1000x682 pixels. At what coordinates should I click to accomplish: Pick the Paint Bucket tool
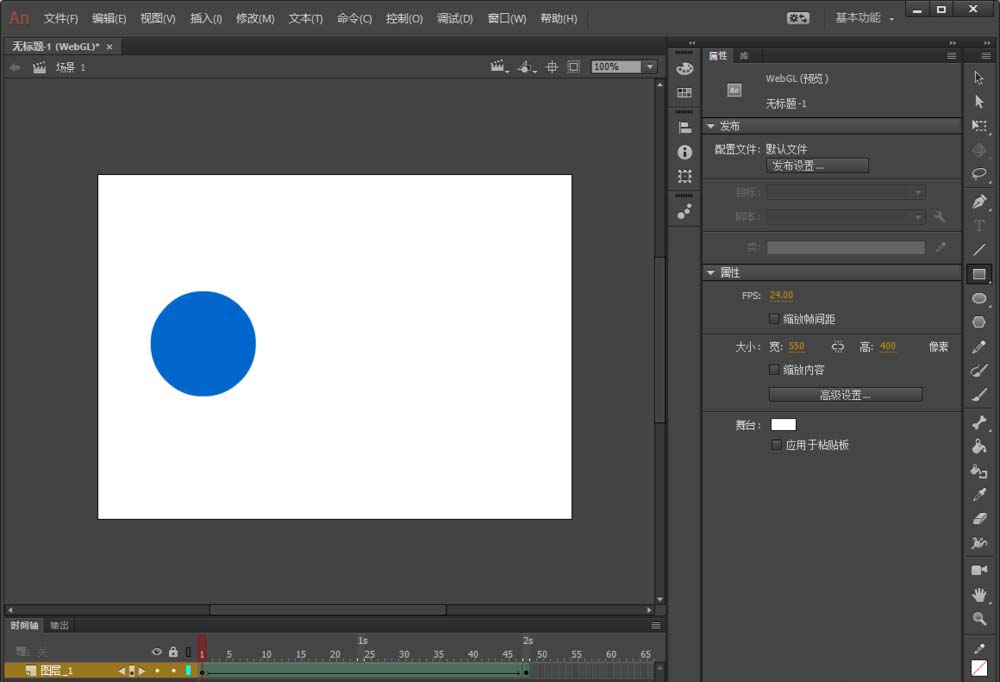(x=979, y=446)
